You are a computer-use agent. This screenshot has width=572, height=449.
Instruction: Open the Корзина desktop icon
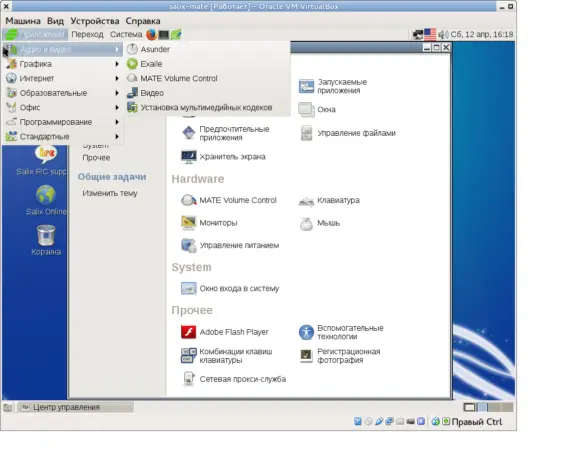click(x=46, y=240)
